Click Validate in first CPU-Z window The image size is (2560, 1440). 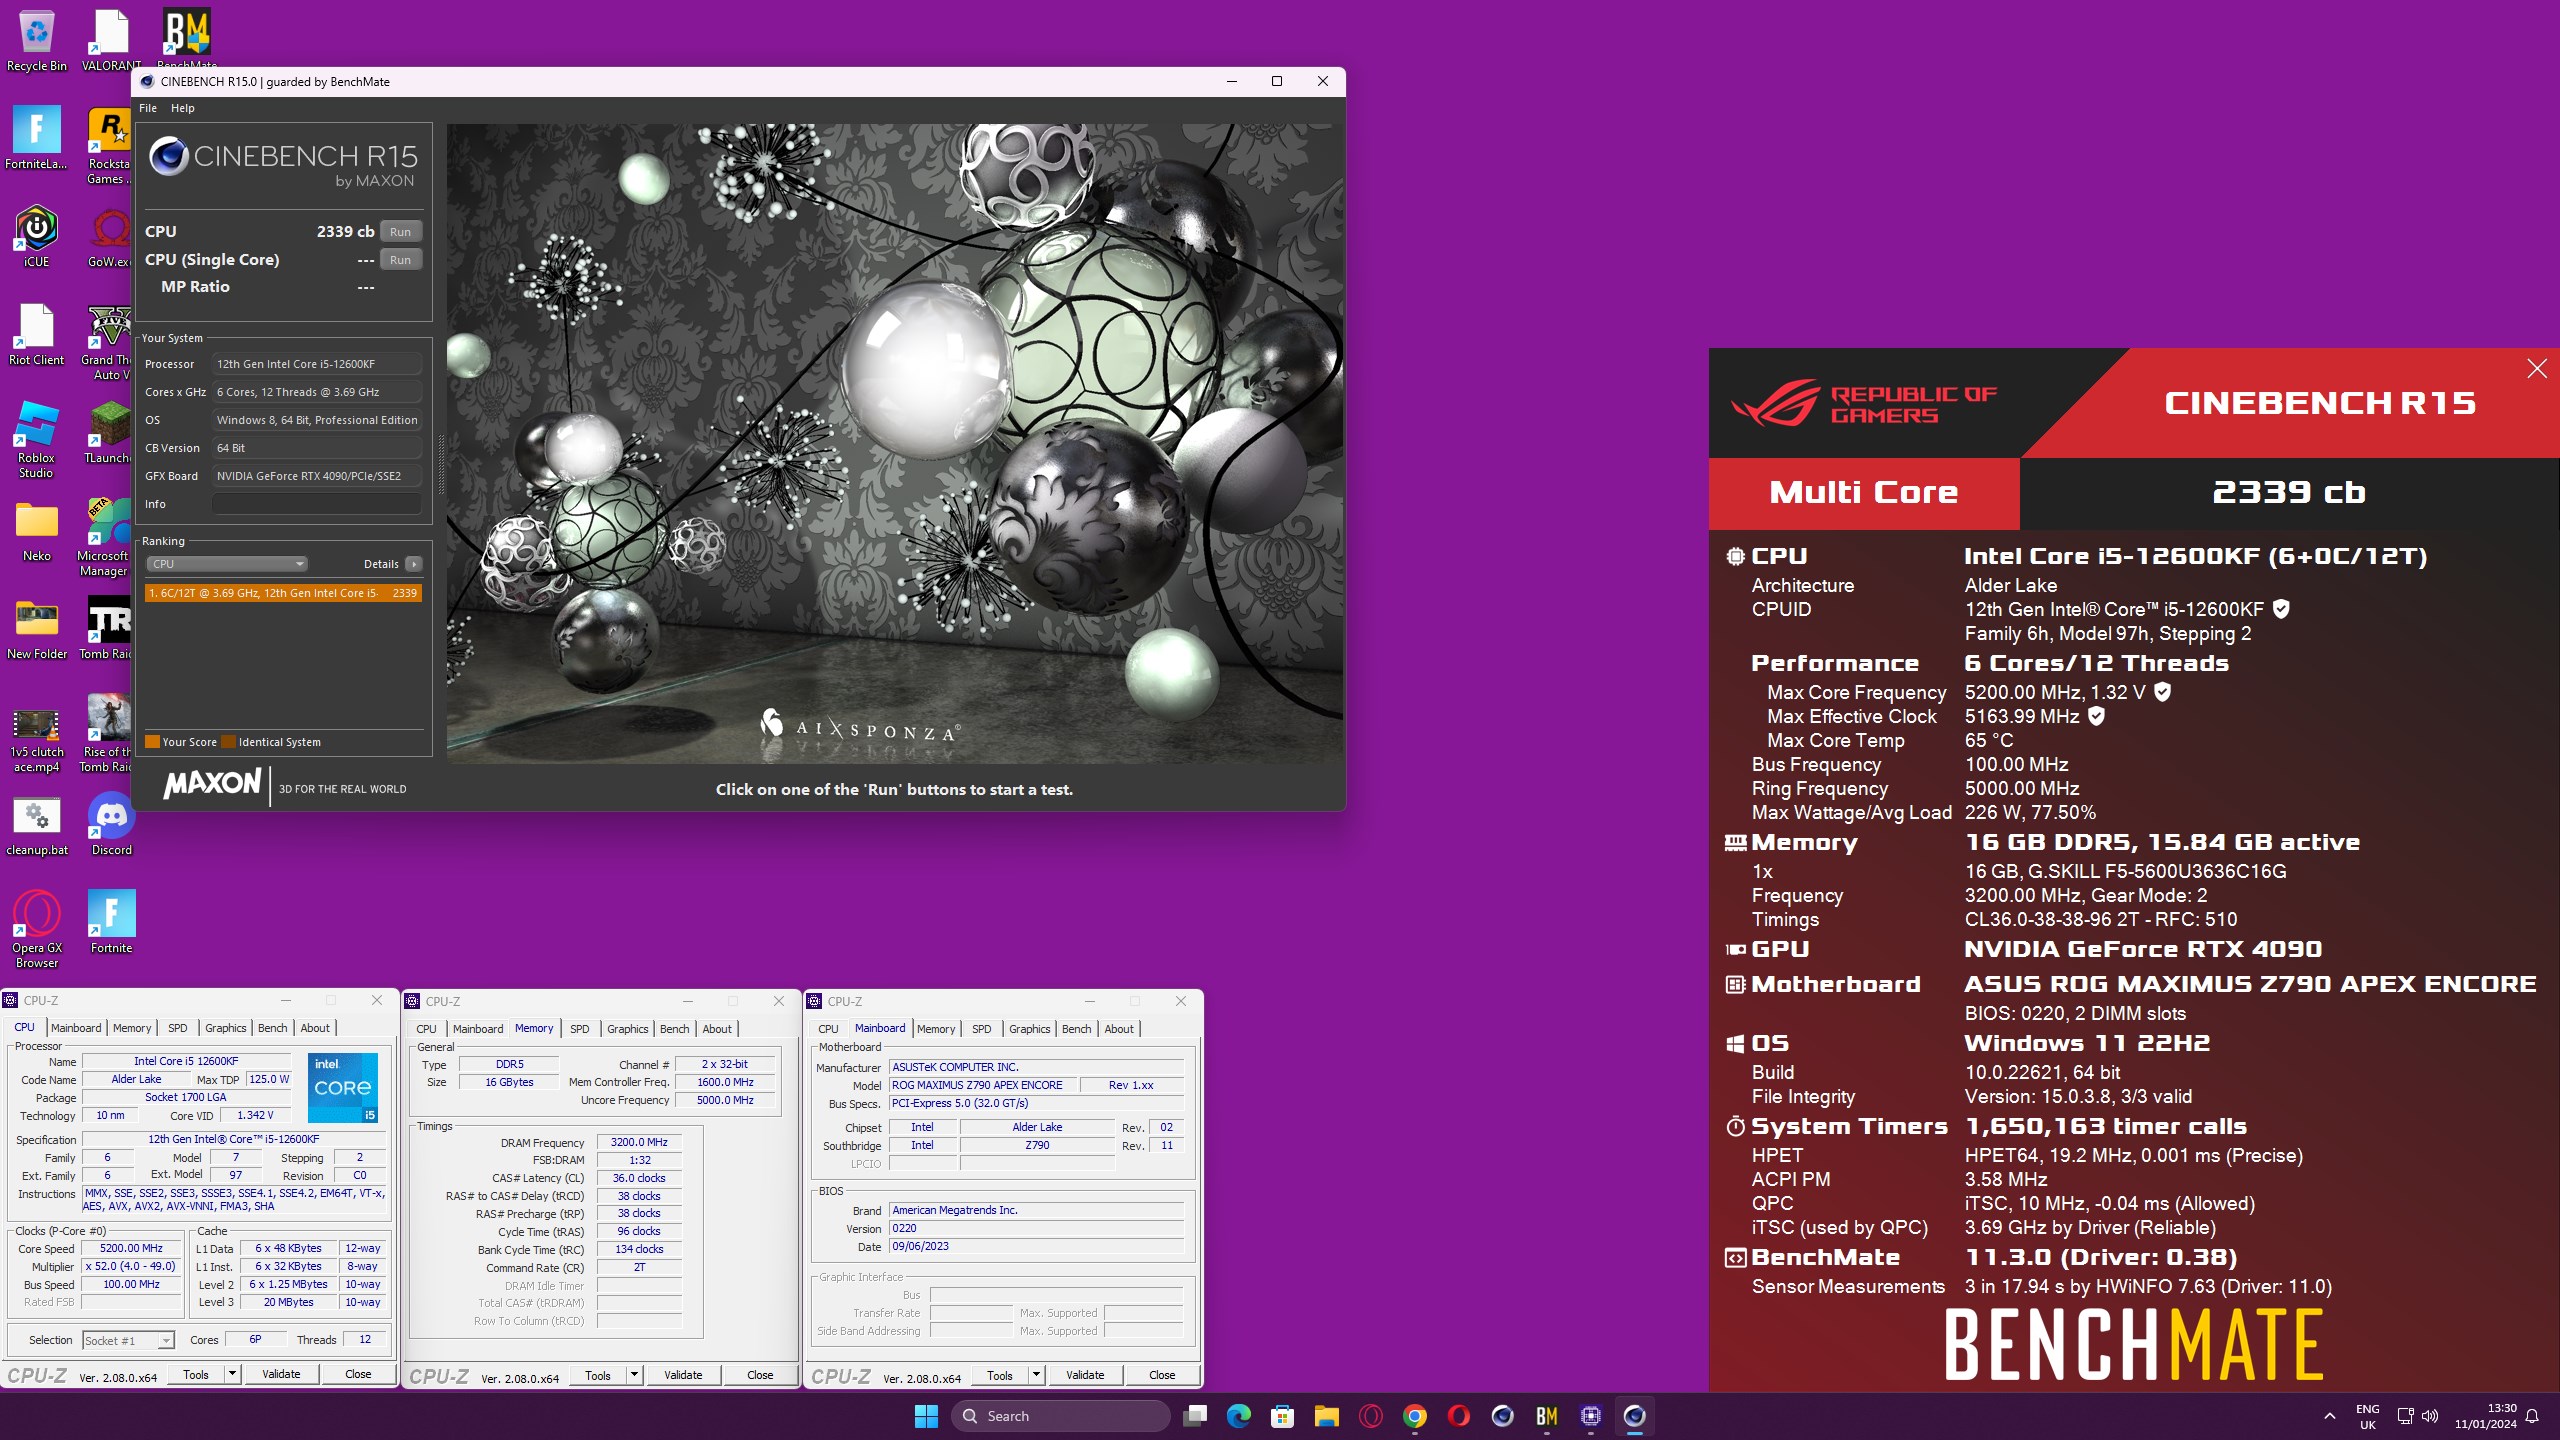[281, 1374]
